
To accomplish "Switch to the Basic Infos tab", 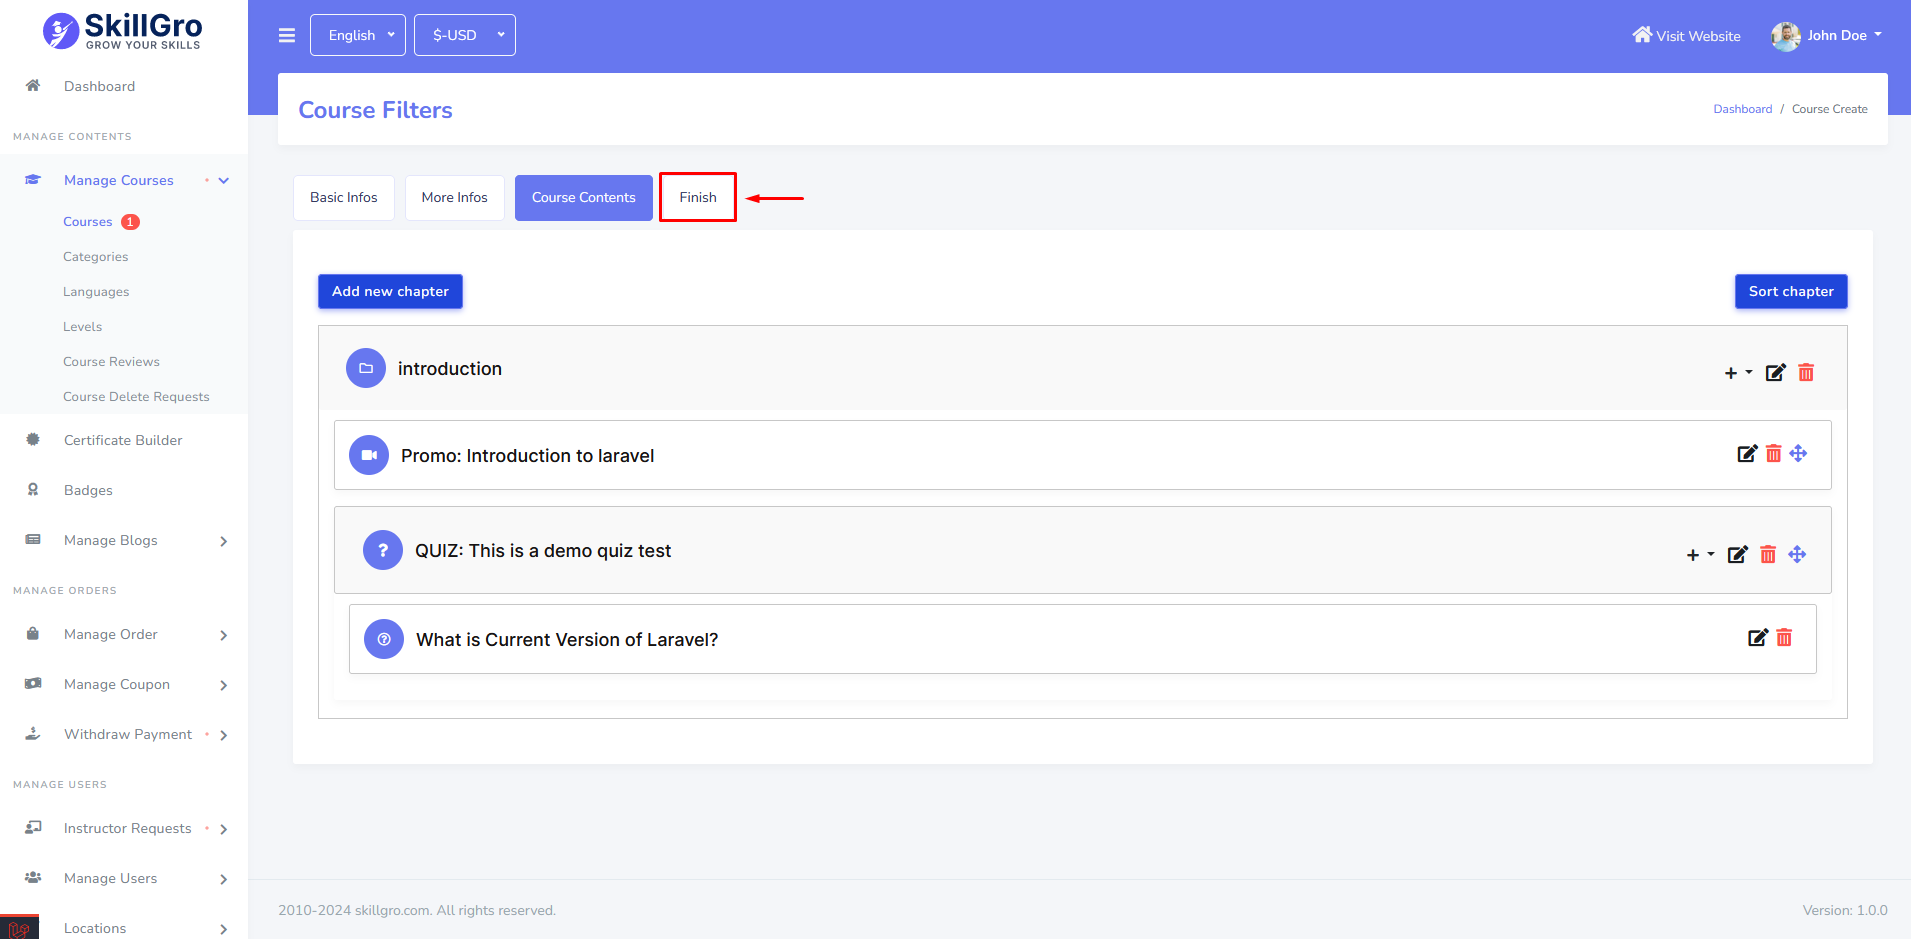I will click(344, 197).
